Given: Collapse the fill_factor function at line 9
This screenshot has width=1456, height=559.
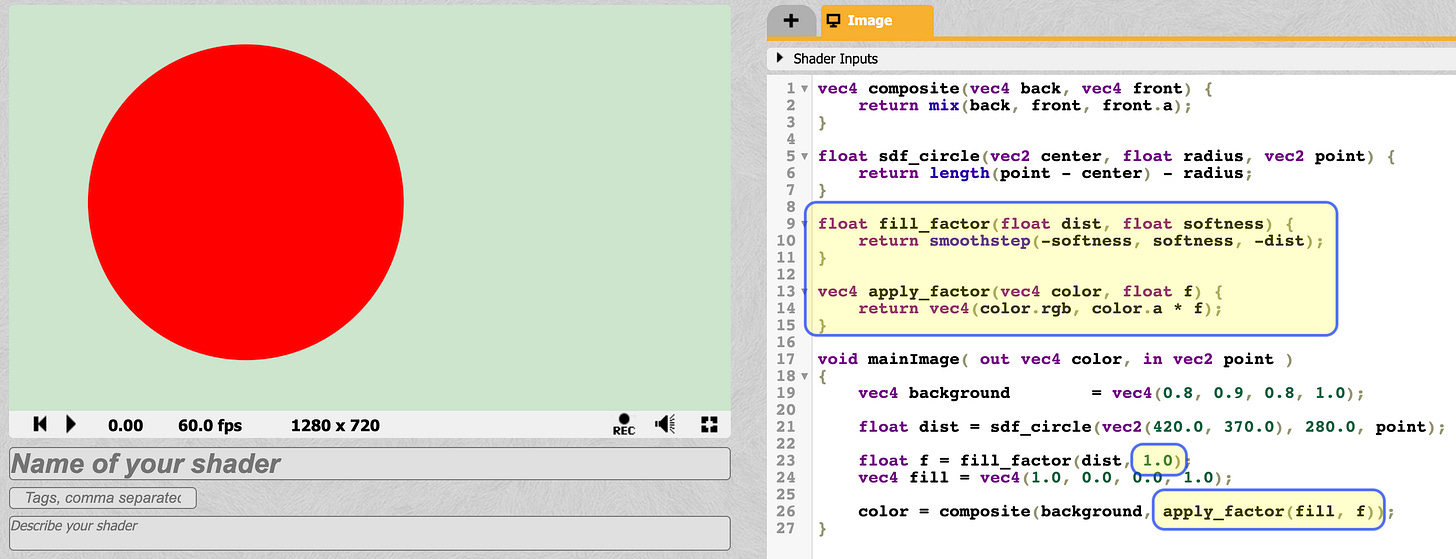Looking at the screenshot, I should point(806,224).
